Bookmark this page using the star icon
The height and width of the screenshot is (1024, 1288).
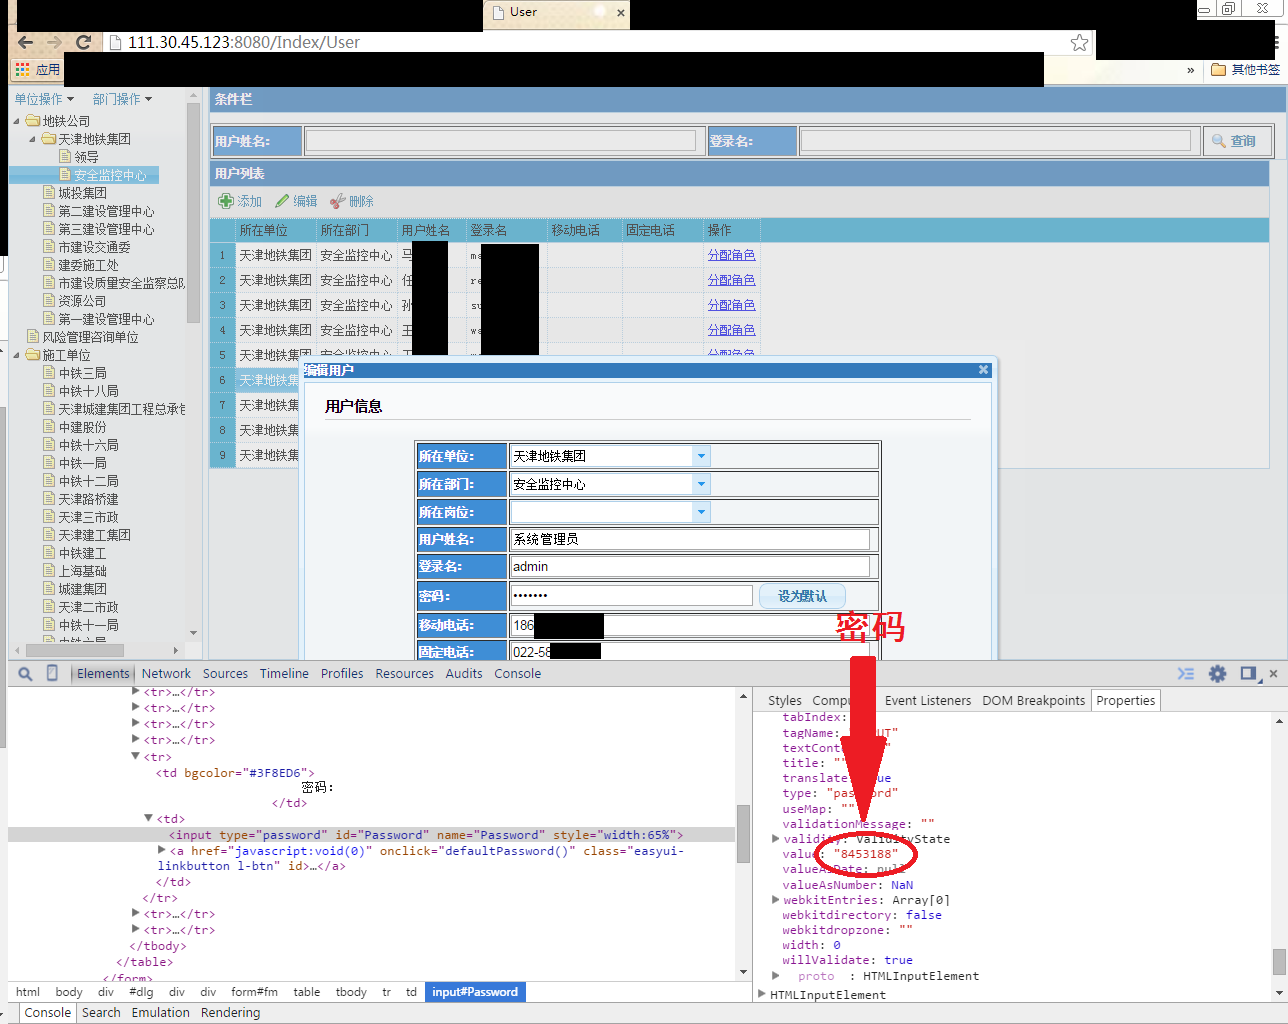[x=1079, y=42]
